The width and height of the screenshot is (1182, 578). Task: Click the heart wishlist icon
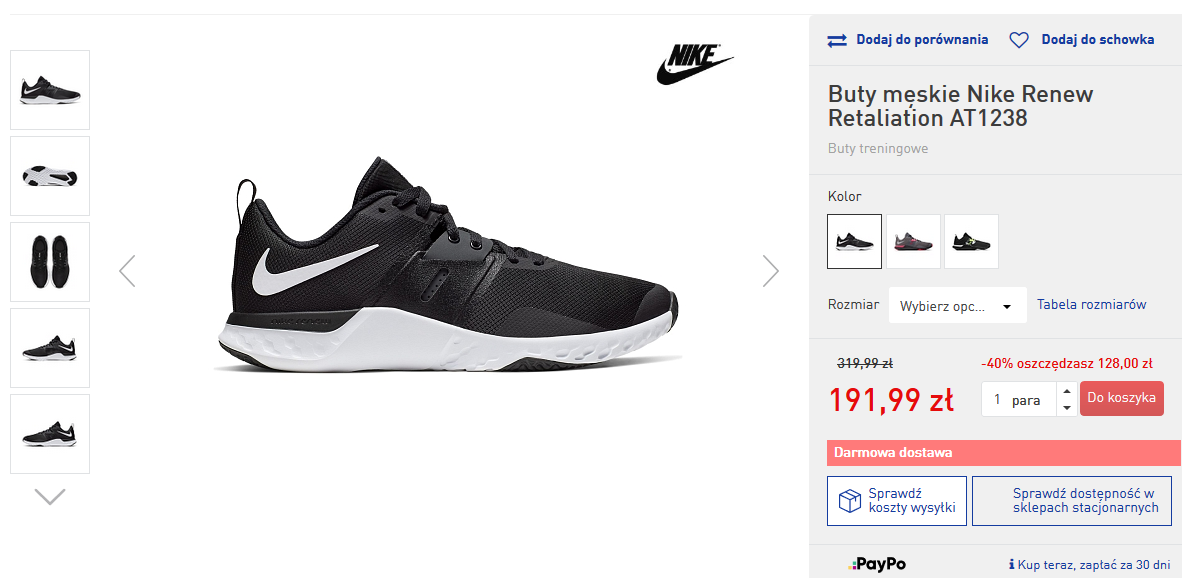click(1019, 41)
